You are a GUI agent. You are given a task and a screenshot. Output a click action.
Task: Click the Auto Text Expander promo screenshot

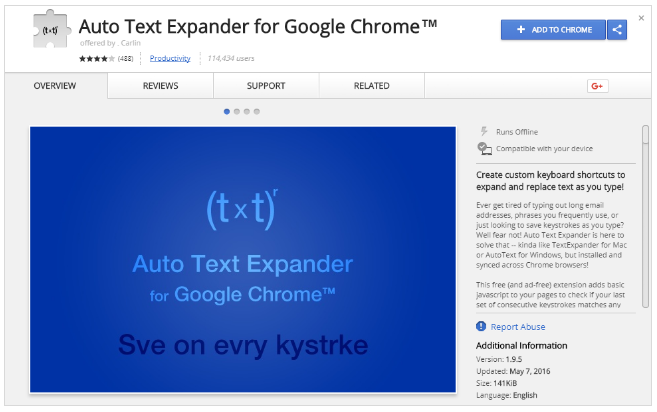coord(243,259)
